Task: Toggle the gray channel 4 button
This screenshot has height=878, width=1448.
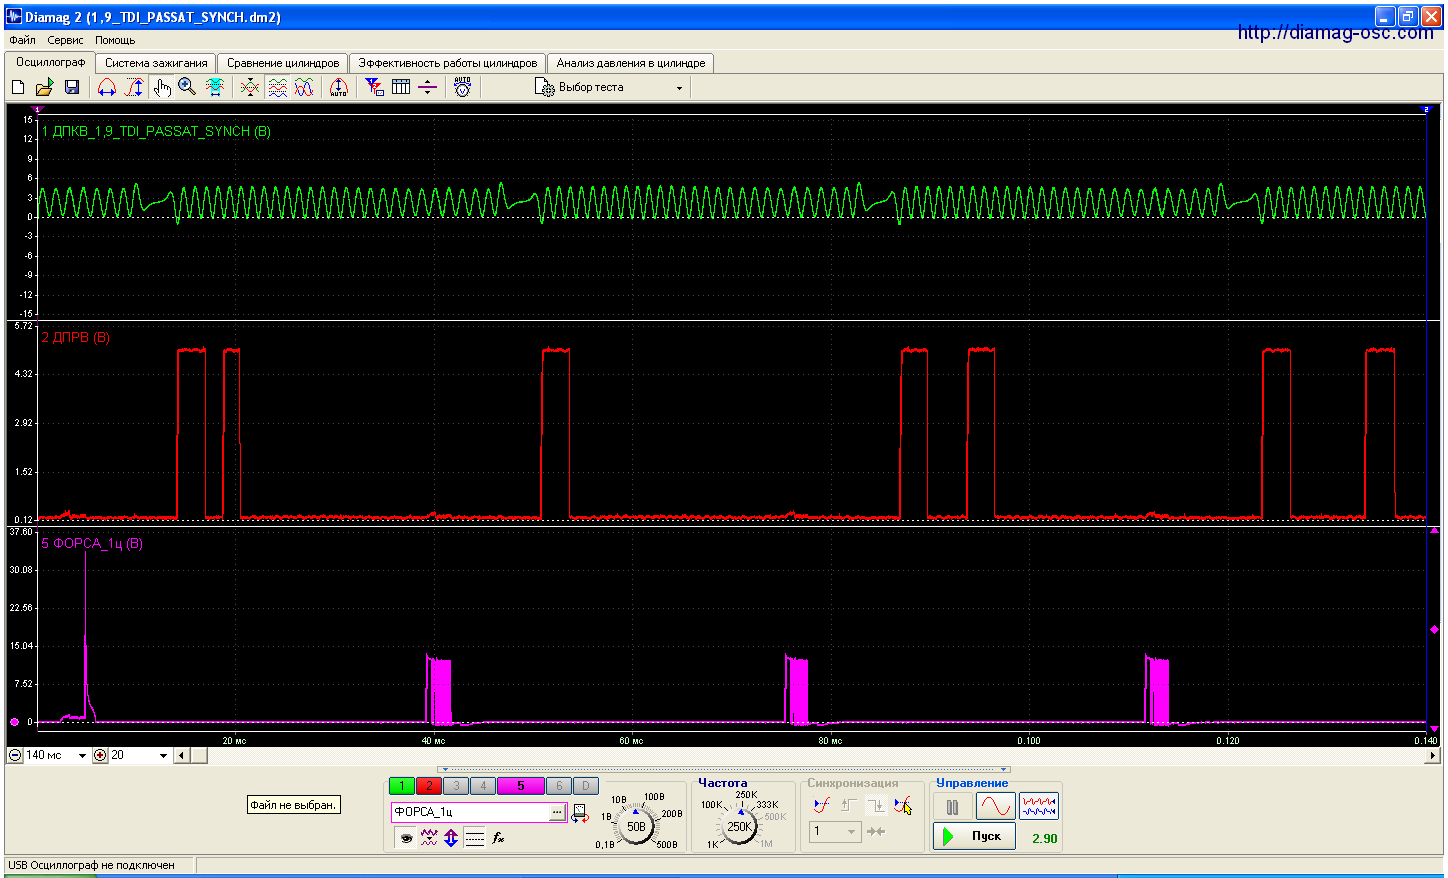Action: [x=483, y=786]
